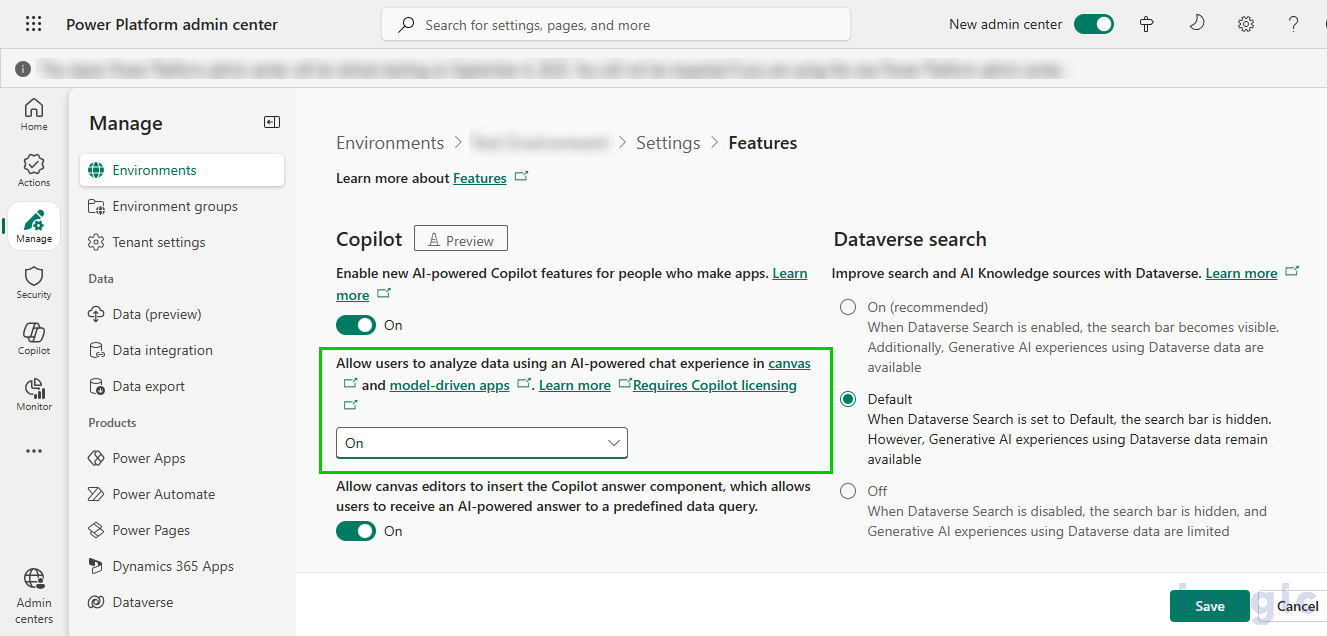
Task: Open Security in the left rail
Action: [34, 282]
